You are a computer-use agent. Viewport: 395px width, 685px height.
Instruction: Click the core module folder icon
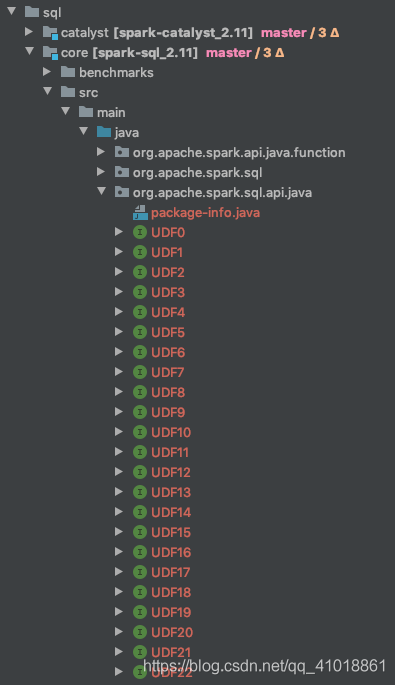pos(50,53)
